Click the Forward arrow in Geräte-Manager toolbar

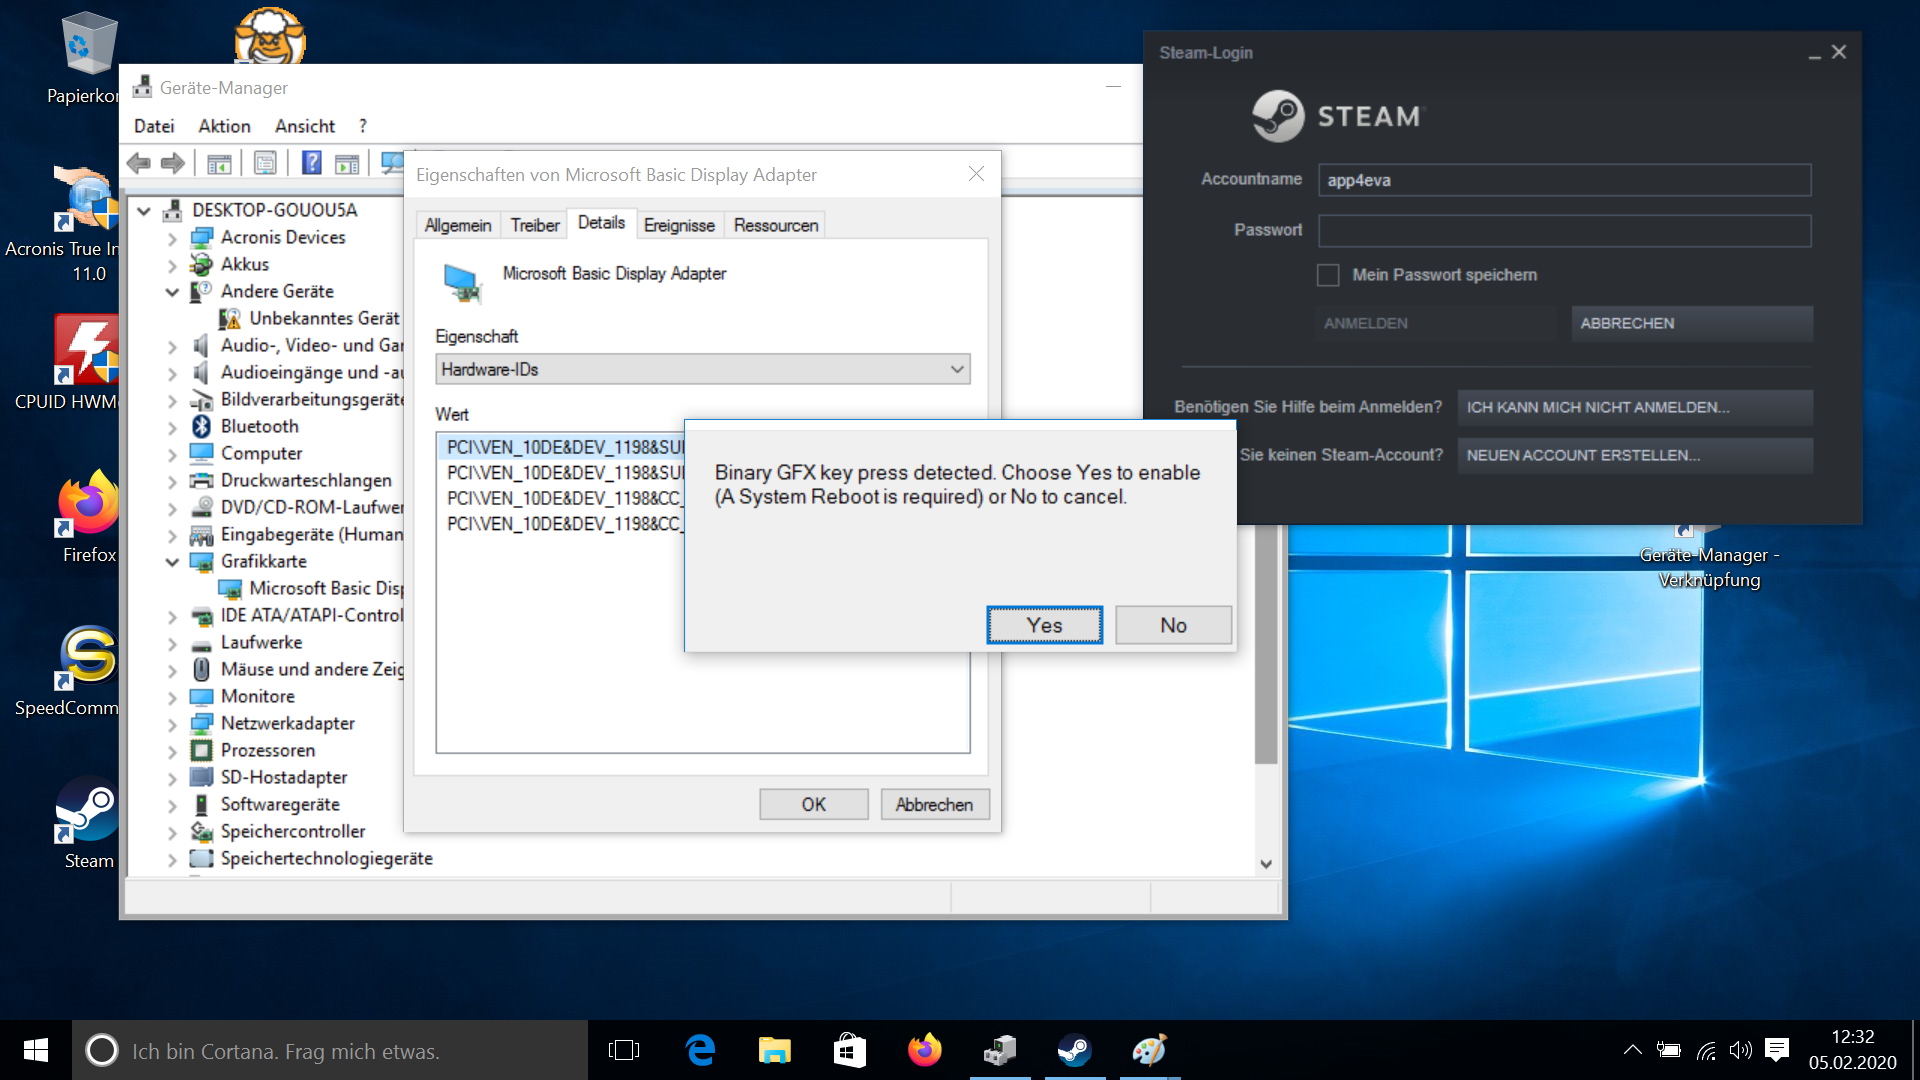point(173,163)
